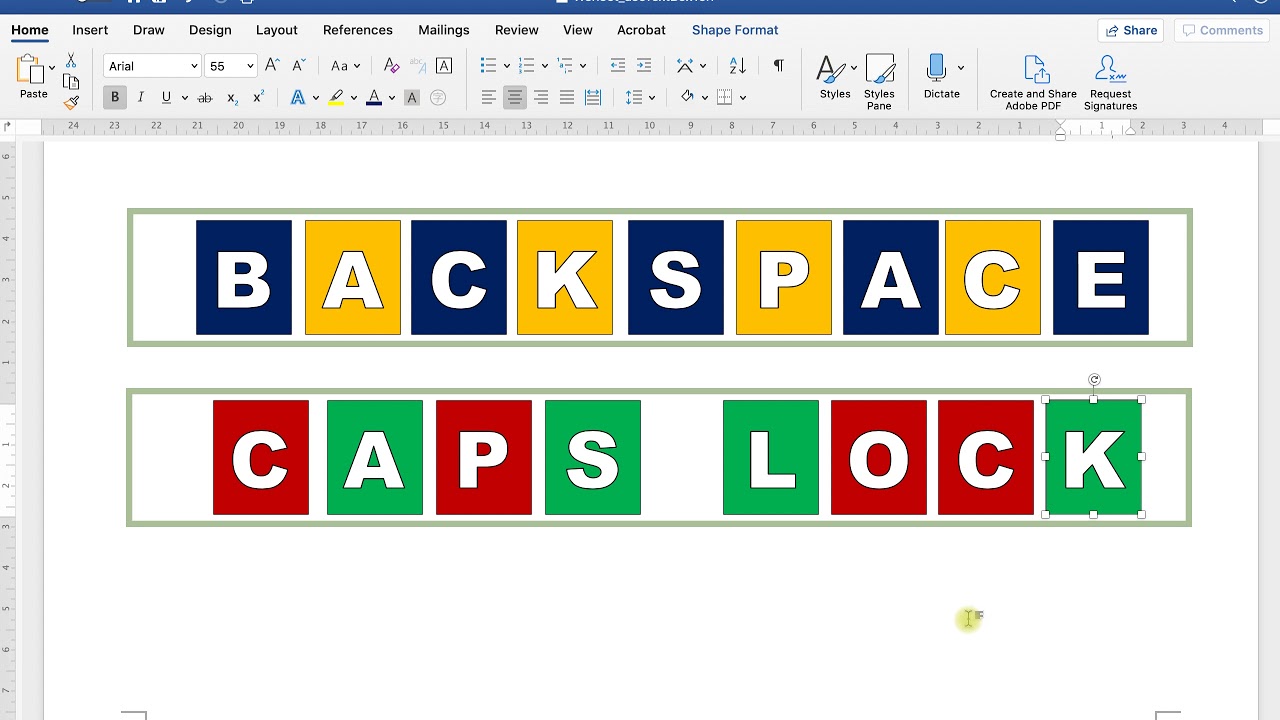Apply distributed alignment to the paragraph
Viewport: 1280px width, 720px height.
click(593, 97)
